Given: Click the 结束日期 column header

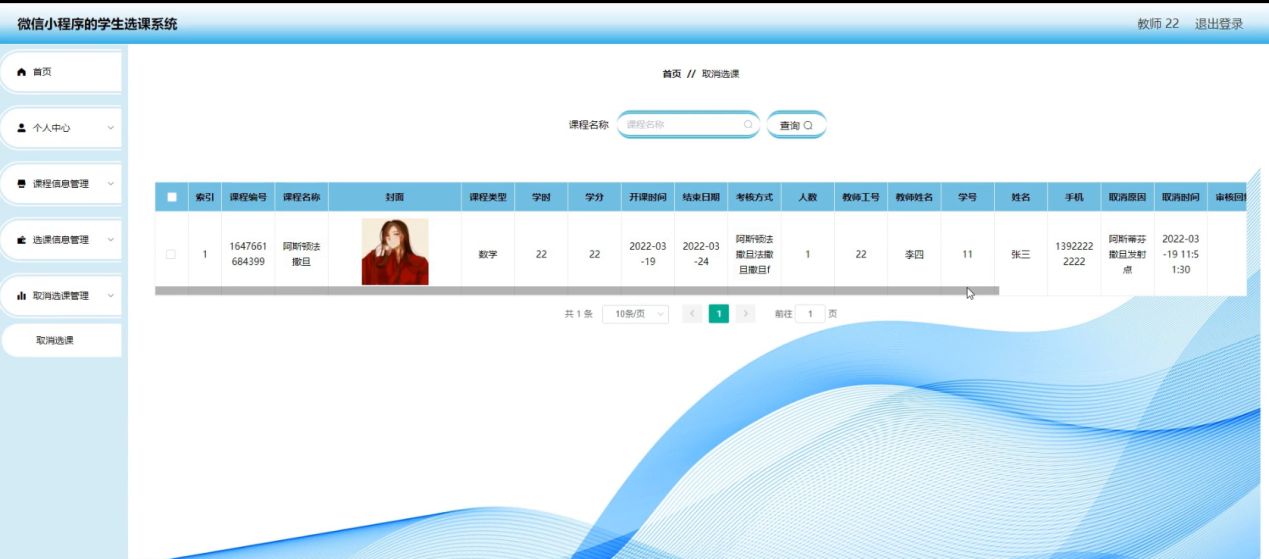Looking at the screenshot, I should tap(701, 197).
